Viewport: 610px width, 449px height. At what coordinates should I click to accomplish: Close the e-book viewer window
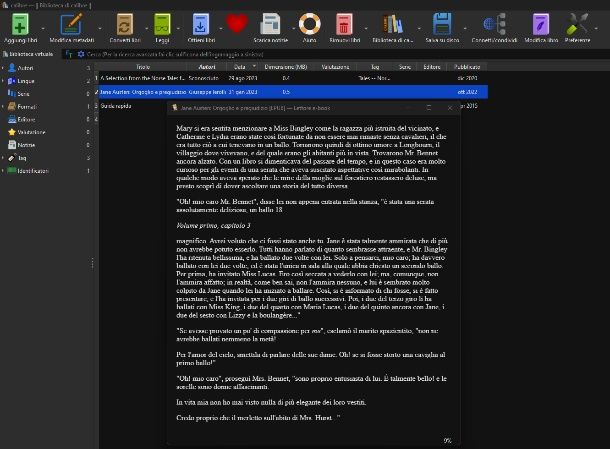pyautogui.click(x=450, y=108)
